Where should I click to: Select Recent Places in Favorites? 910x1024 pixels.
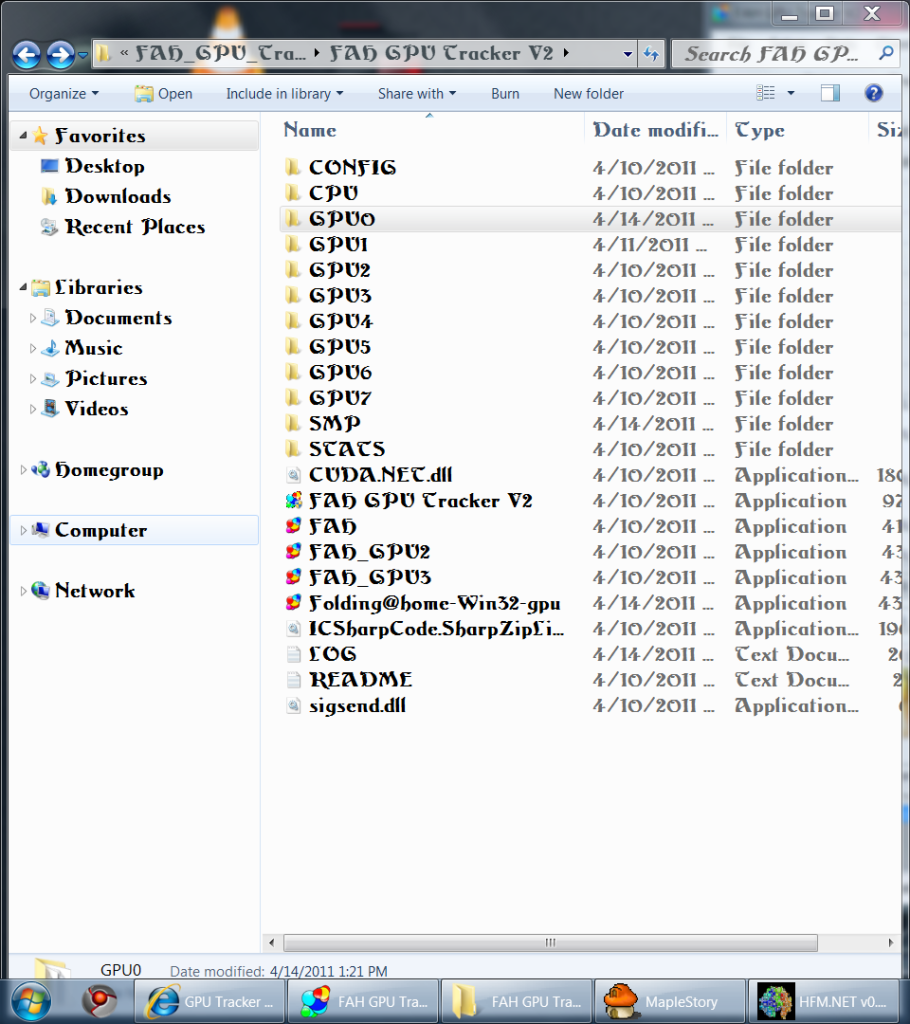click(123, 227)
